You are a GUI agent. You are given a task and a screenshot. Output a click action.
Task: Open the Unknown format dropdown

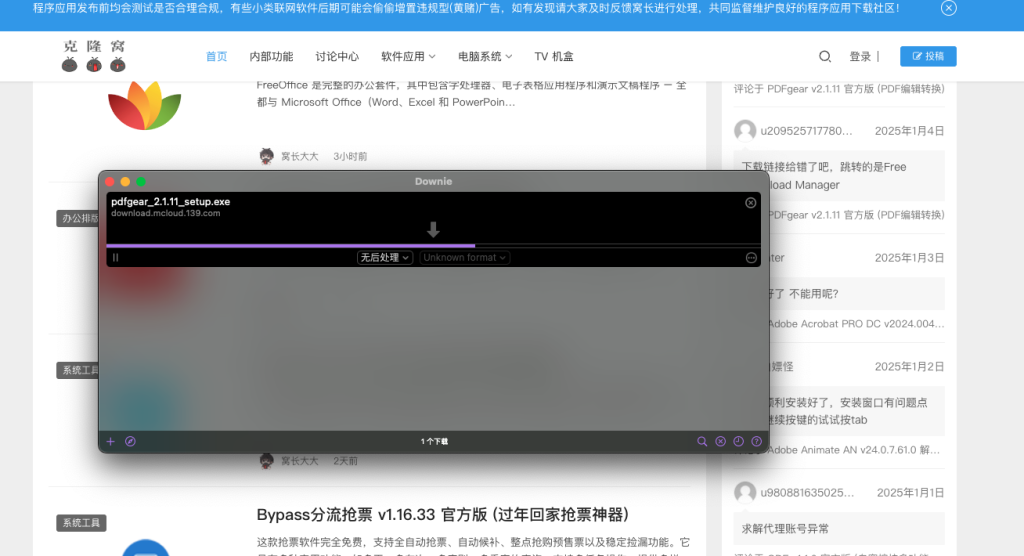coord(464,257)
